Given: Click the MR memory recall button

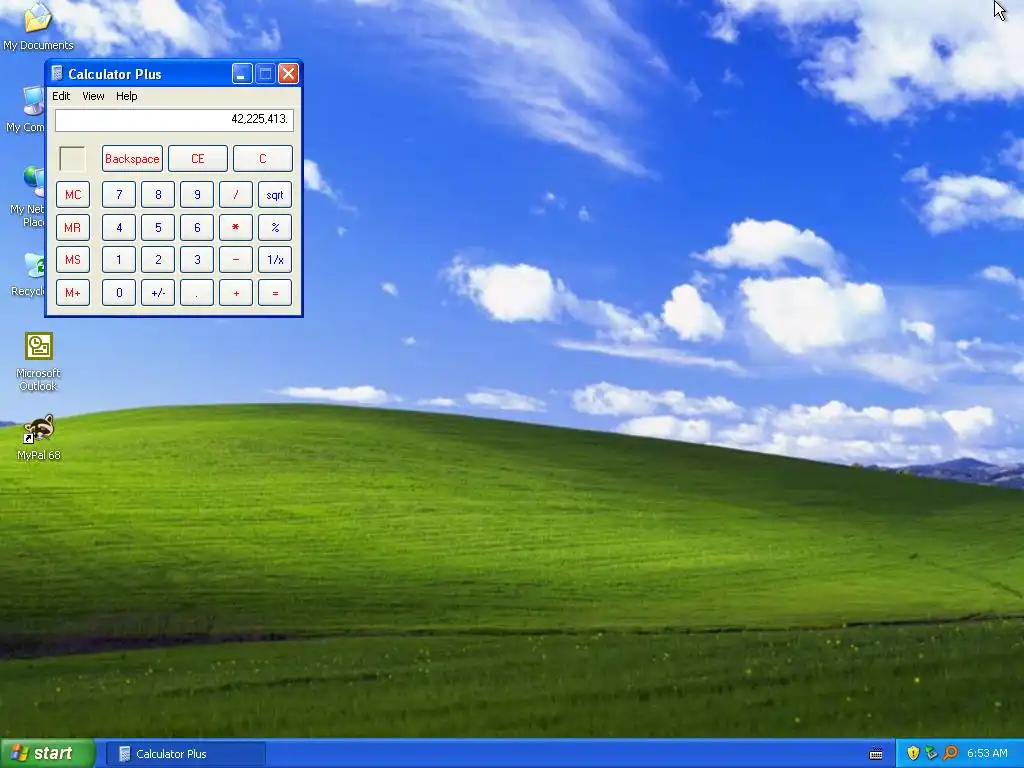Looking at the screenshot, I should 72,227.
